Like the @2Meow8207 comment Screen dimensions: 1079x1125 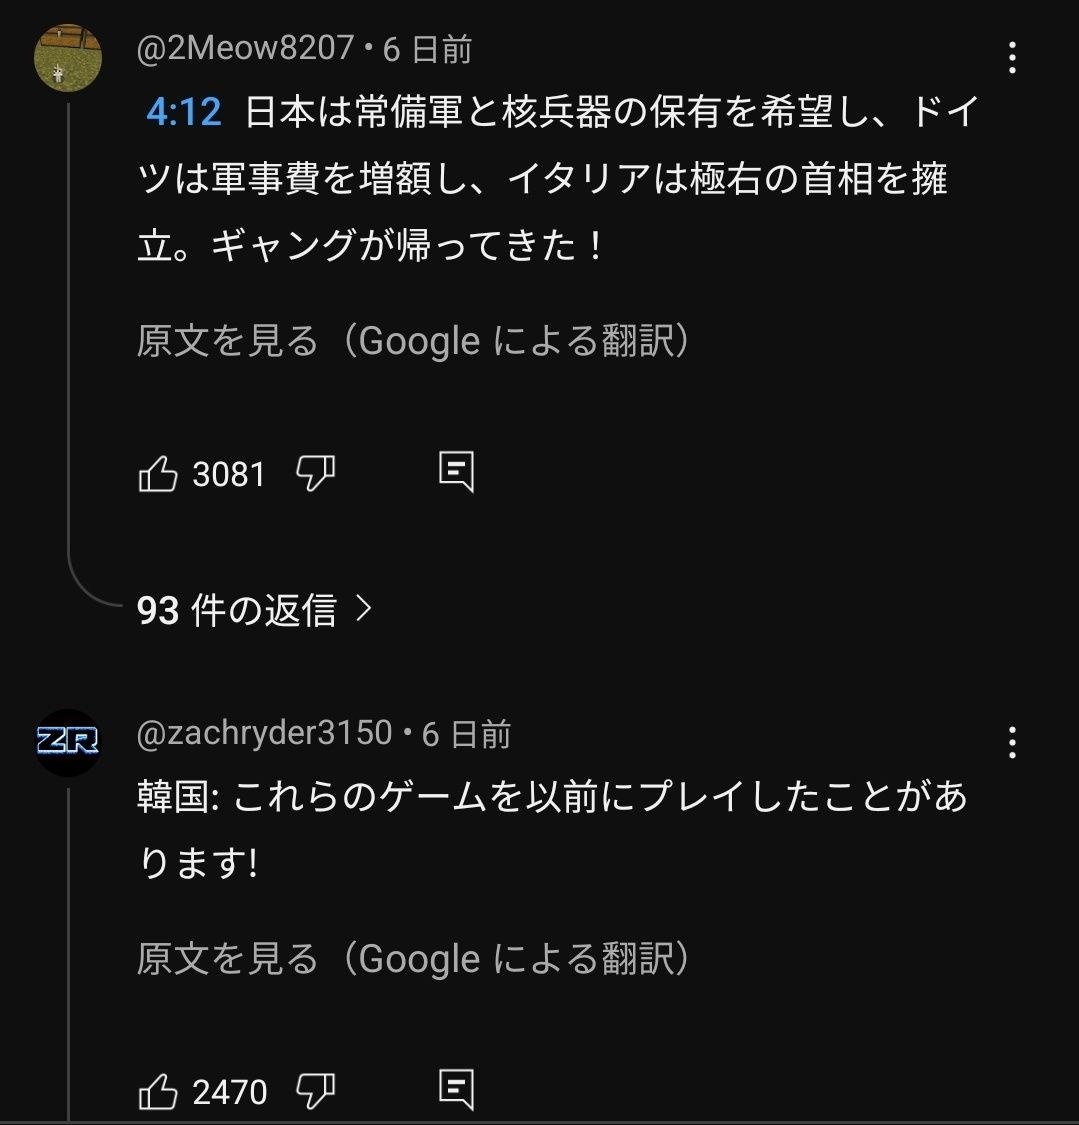click(x=158, y=474)
